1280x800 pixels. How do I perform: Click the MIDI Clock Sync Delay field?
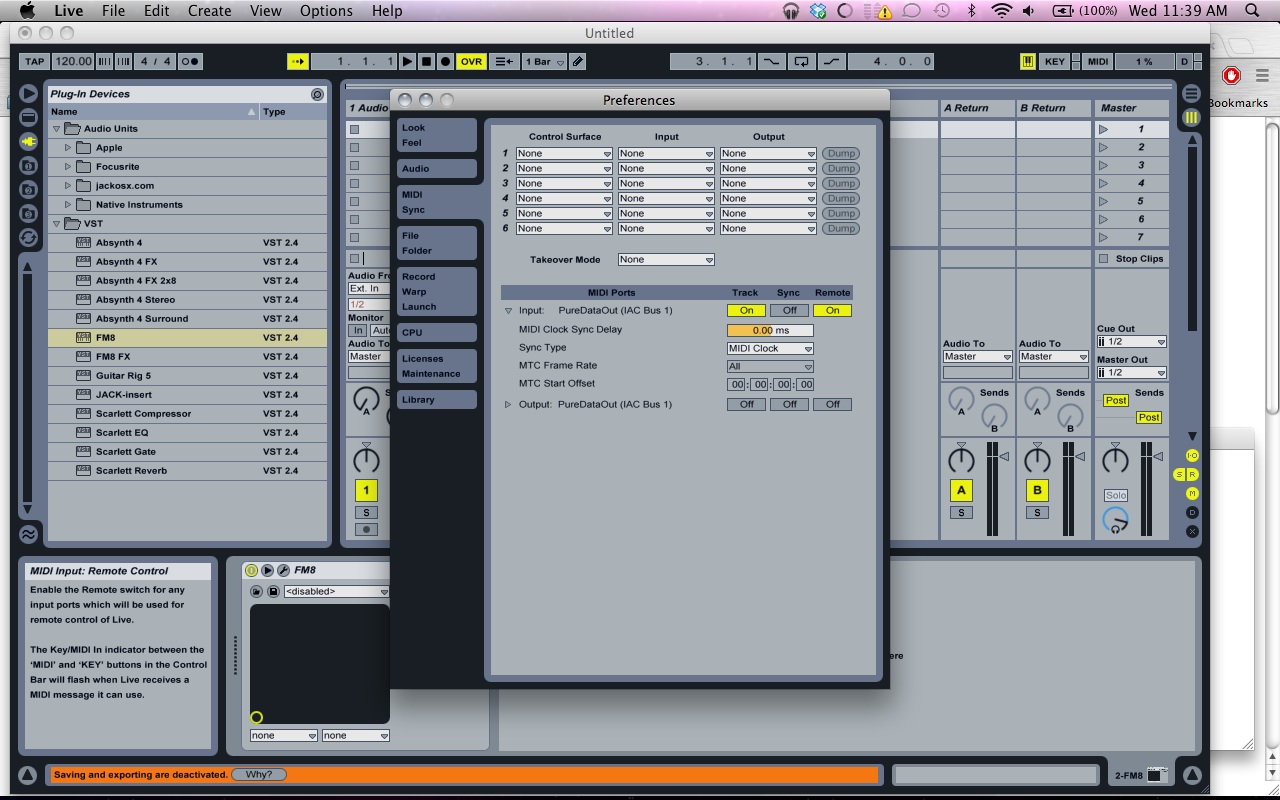coord(770,330)
